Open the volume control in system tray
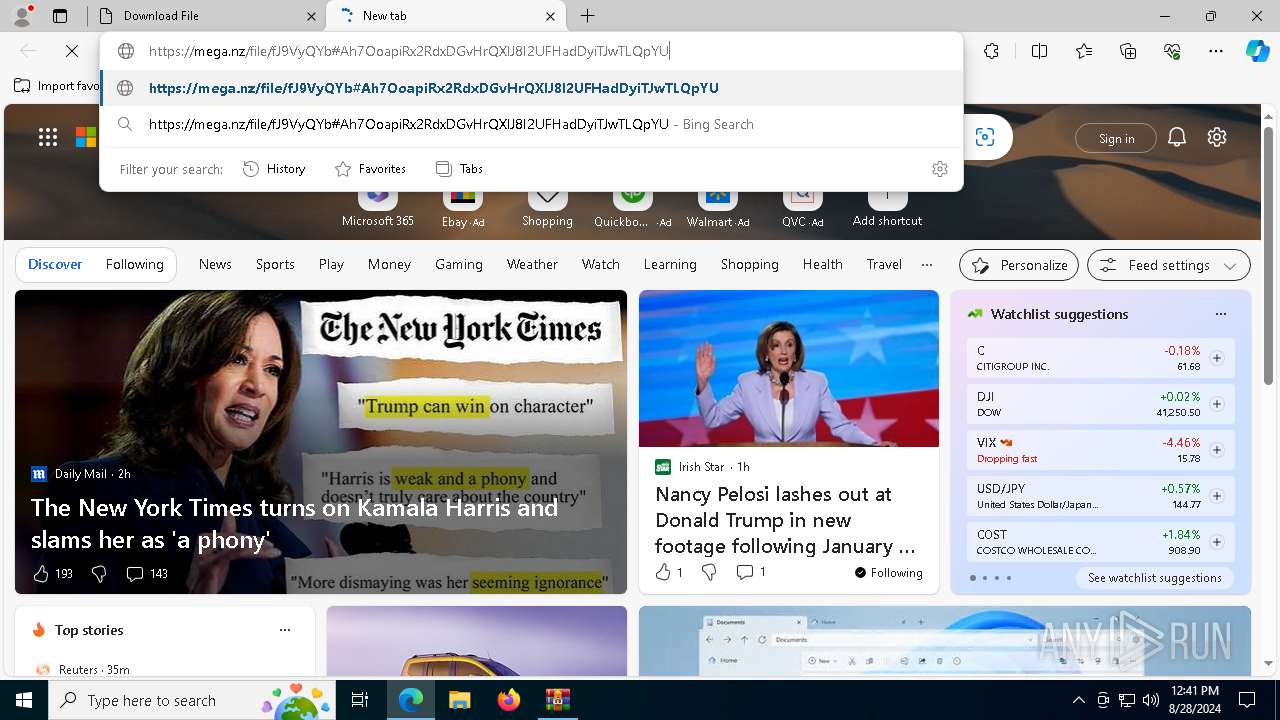 (x=1150, y=700)
